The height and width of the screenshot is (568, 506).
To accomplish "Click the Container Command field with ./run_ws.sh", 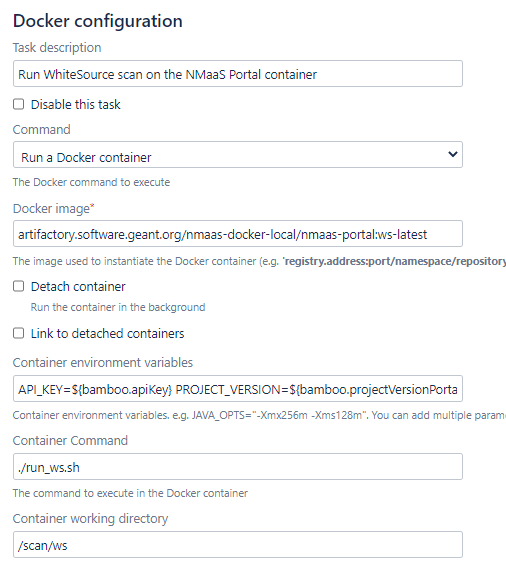I will click(x=238, y=467).
